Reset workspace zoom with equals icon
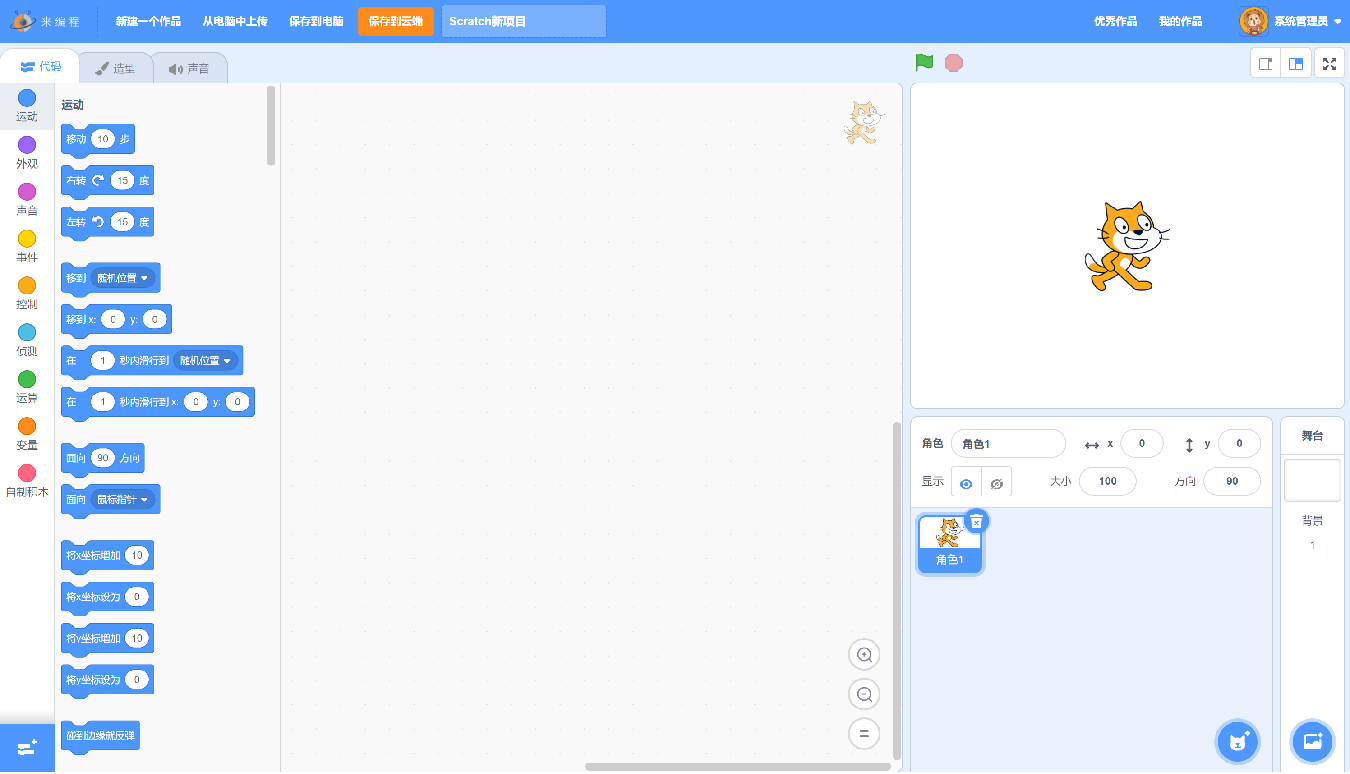 [x=864, y=733]
